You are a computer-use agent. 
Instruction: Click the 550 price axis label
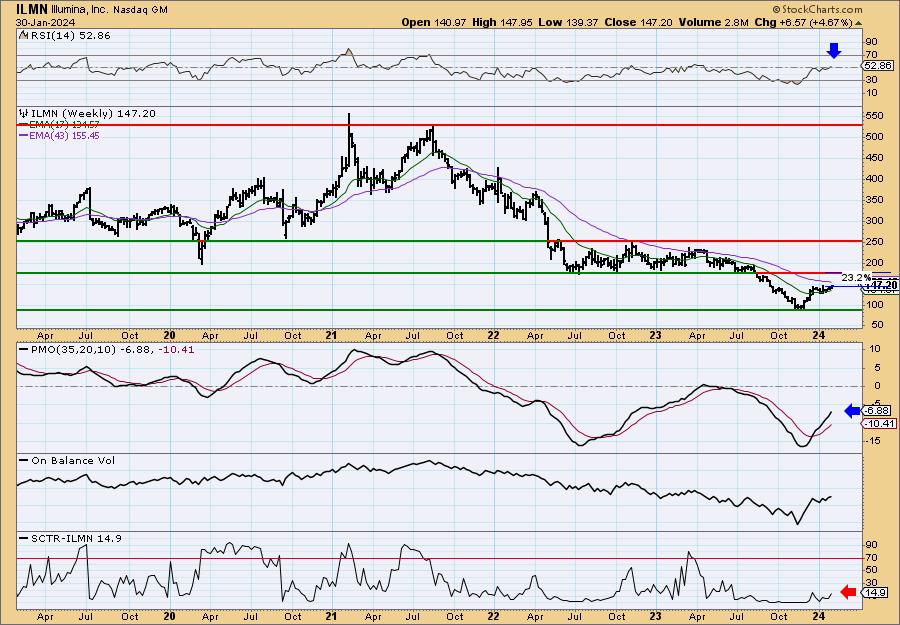pyautogui.click(x=875, y=116)
